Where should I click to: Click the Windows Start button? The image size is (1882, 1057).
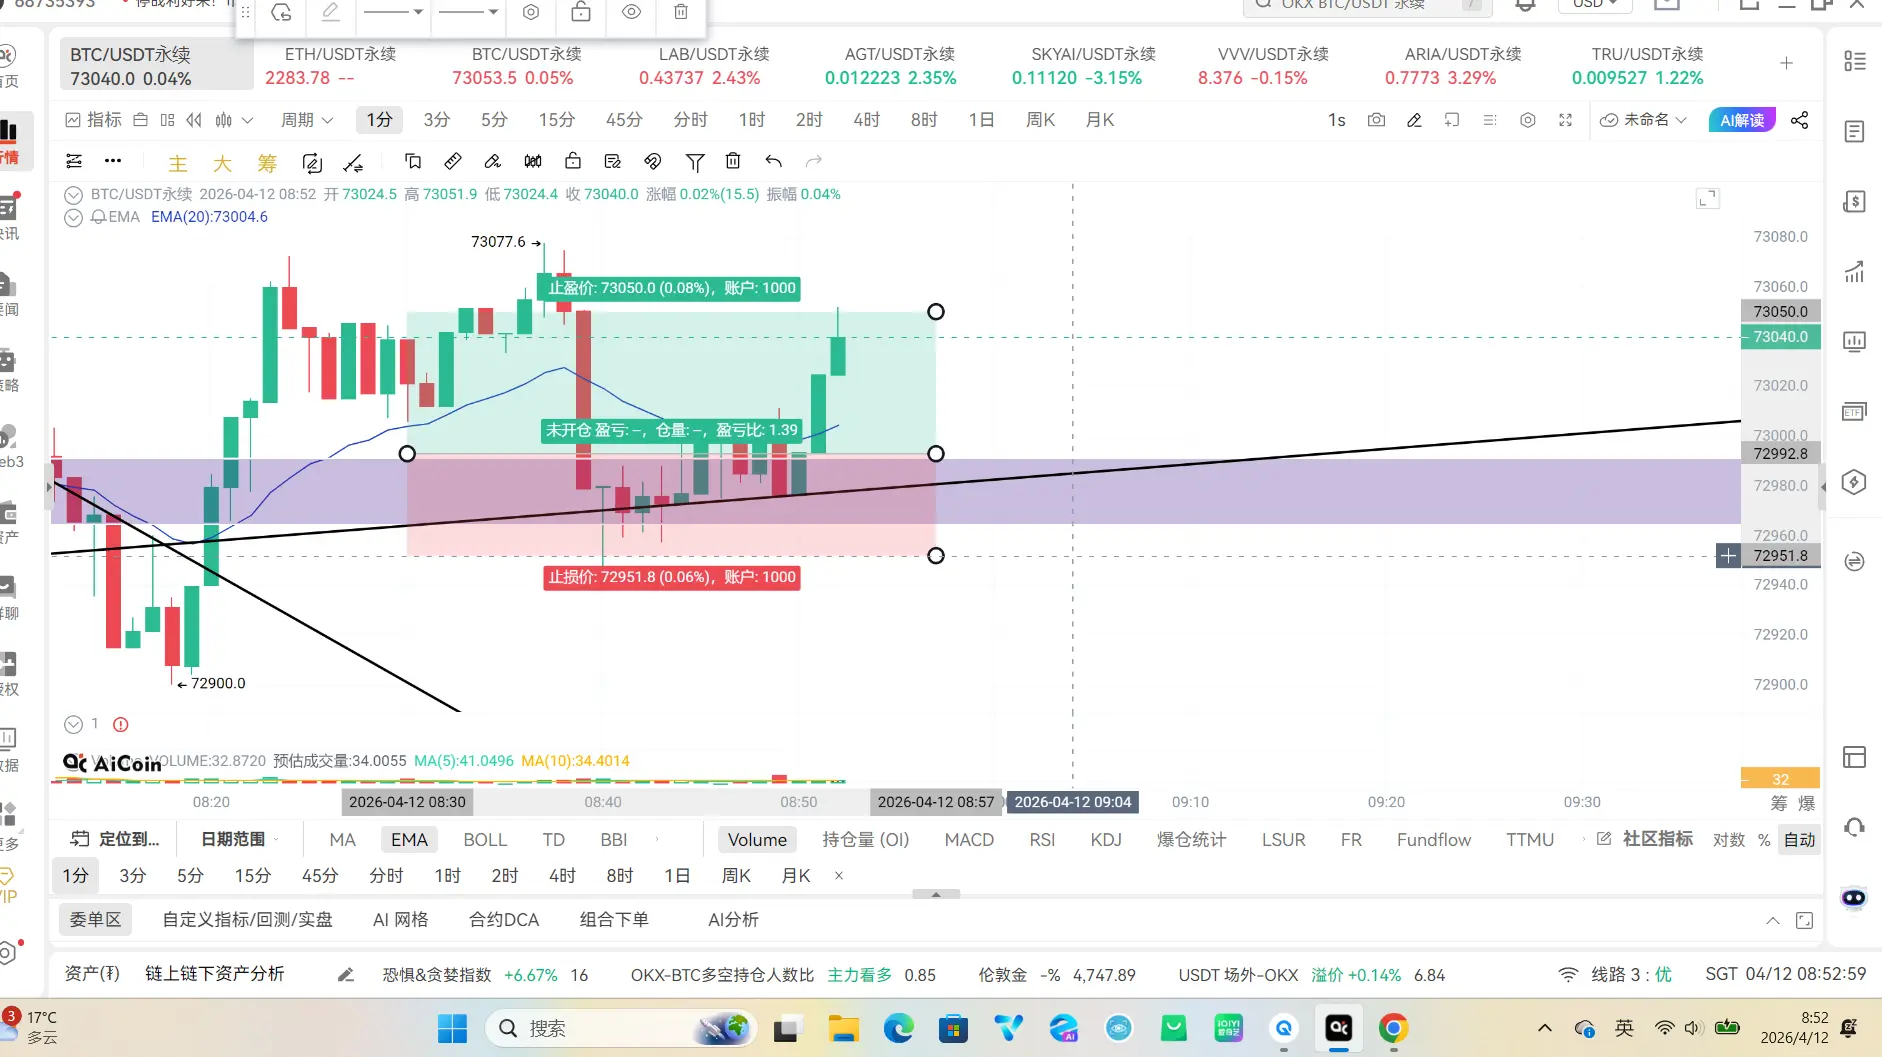click(x=452, y=1028)
